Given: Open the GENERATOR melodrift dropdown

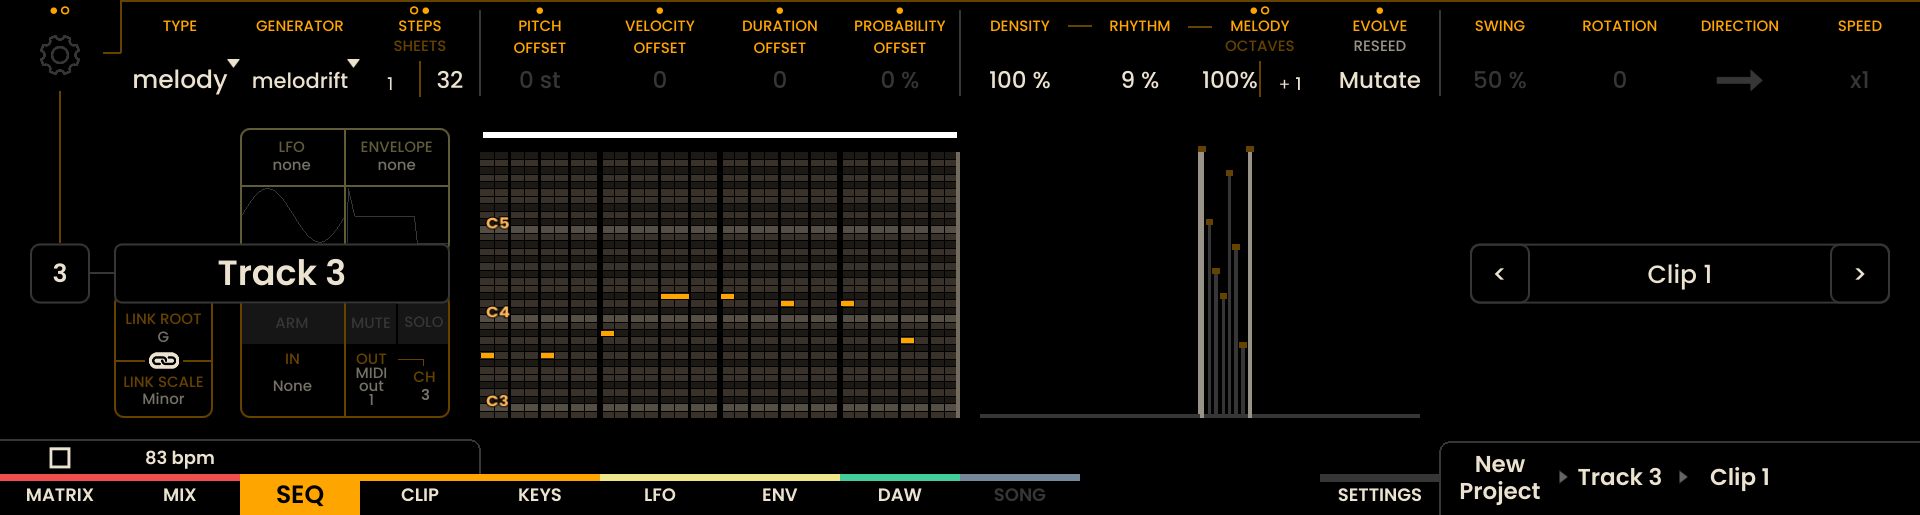Looking at the screenshot, I should [x=304, y=80].
